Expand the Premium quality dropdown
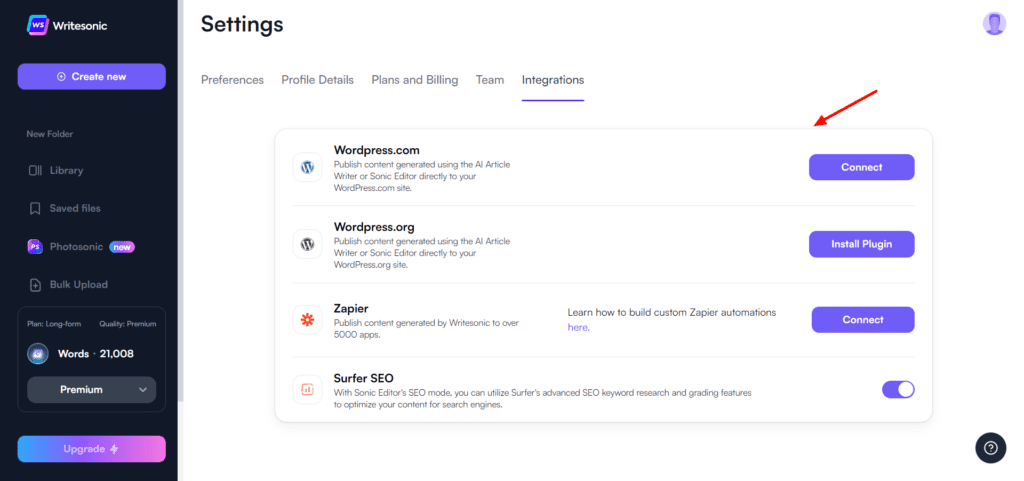This screenshot has height=481, width=1024. tap(91, 389)
